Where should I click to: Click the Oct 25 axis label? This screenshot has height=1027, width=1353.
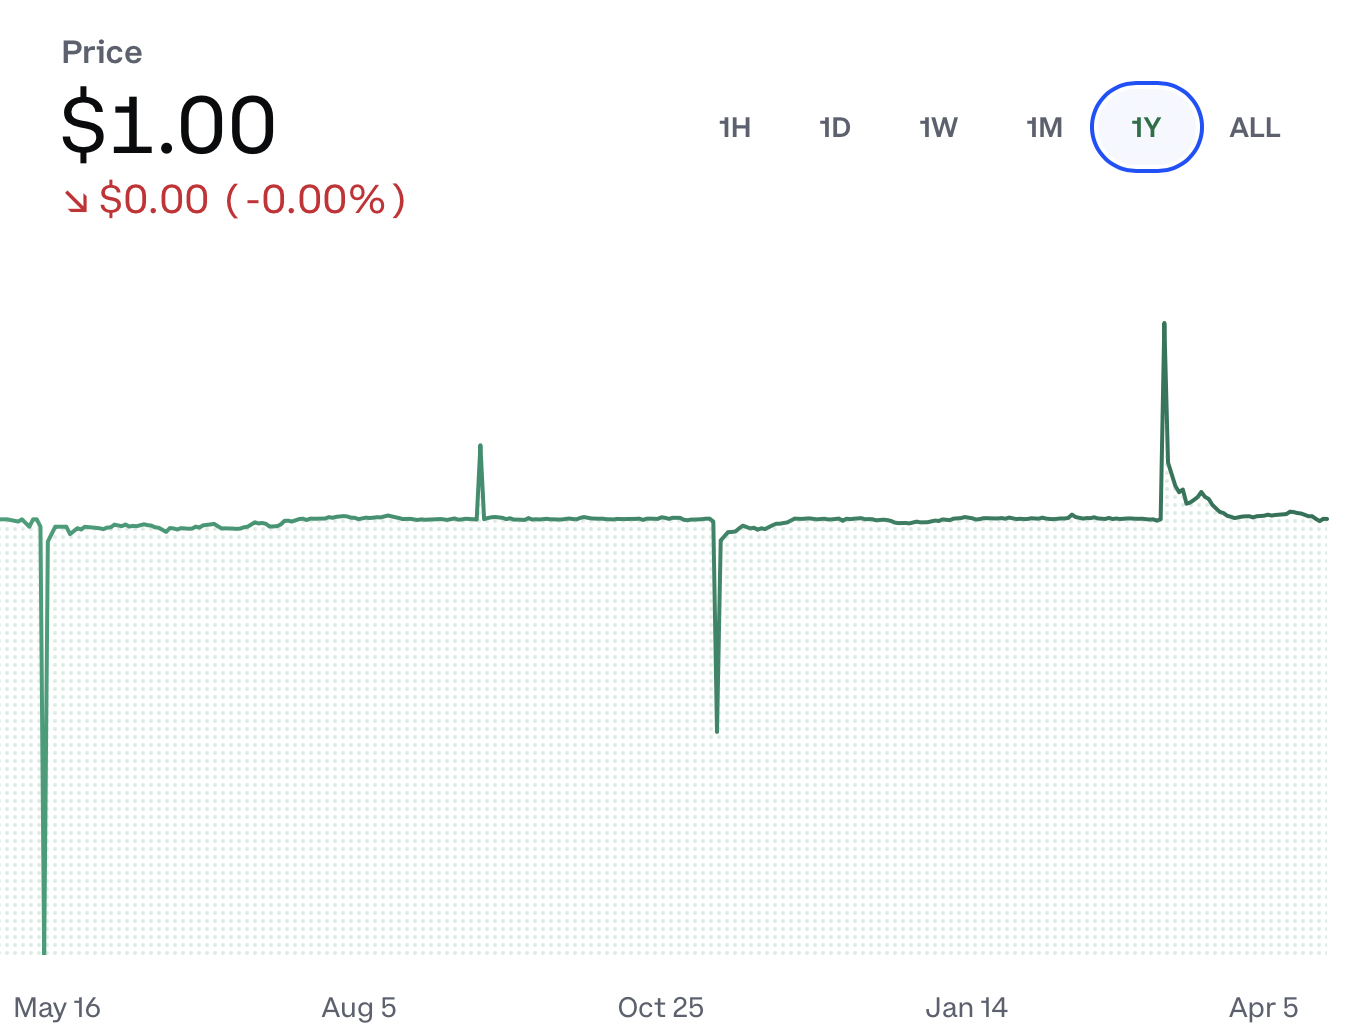click(x=661, y=1007)
